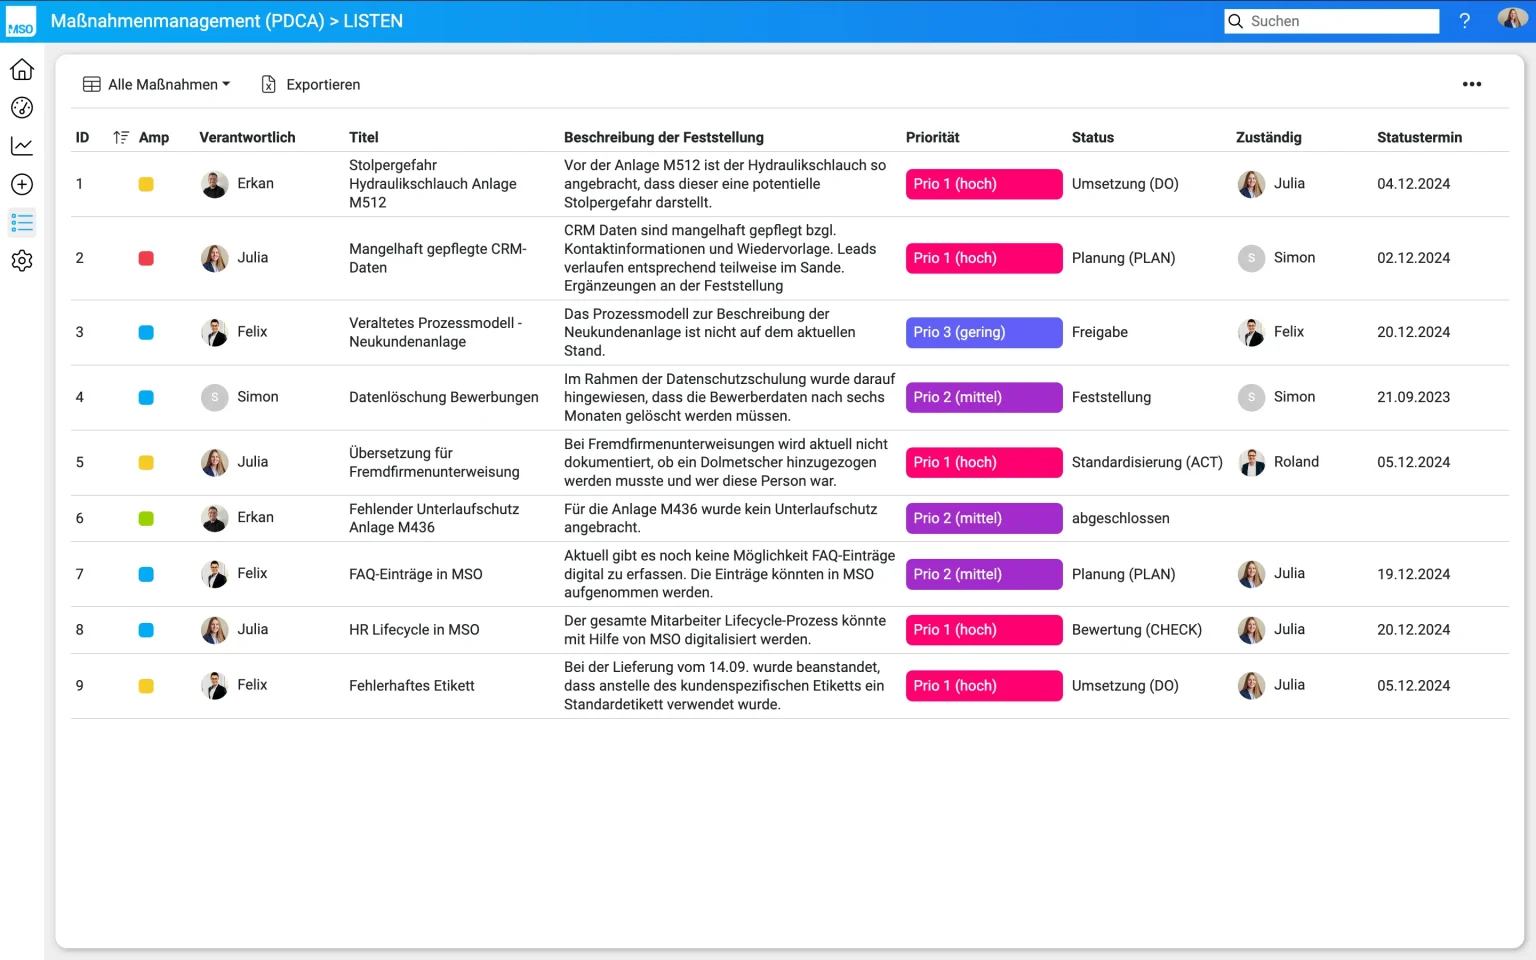Image resolution: width=1536 pixels, height=960 pixels.
Task: Click Erkan's avatar in row 1
Action: 214,184
